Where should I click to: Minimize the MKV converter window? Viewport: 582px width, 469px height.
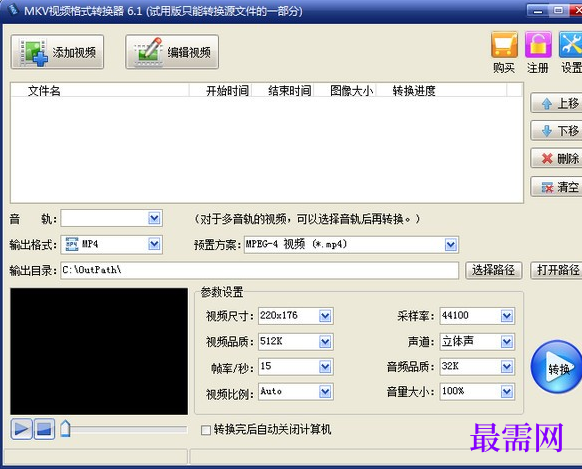tap(537, 10)
